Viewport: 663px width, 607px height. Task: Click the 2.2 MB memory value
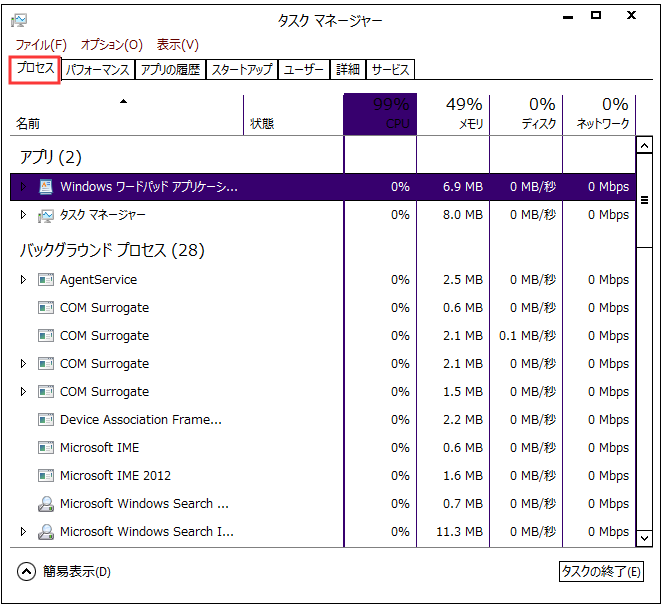tap(463, 420)
